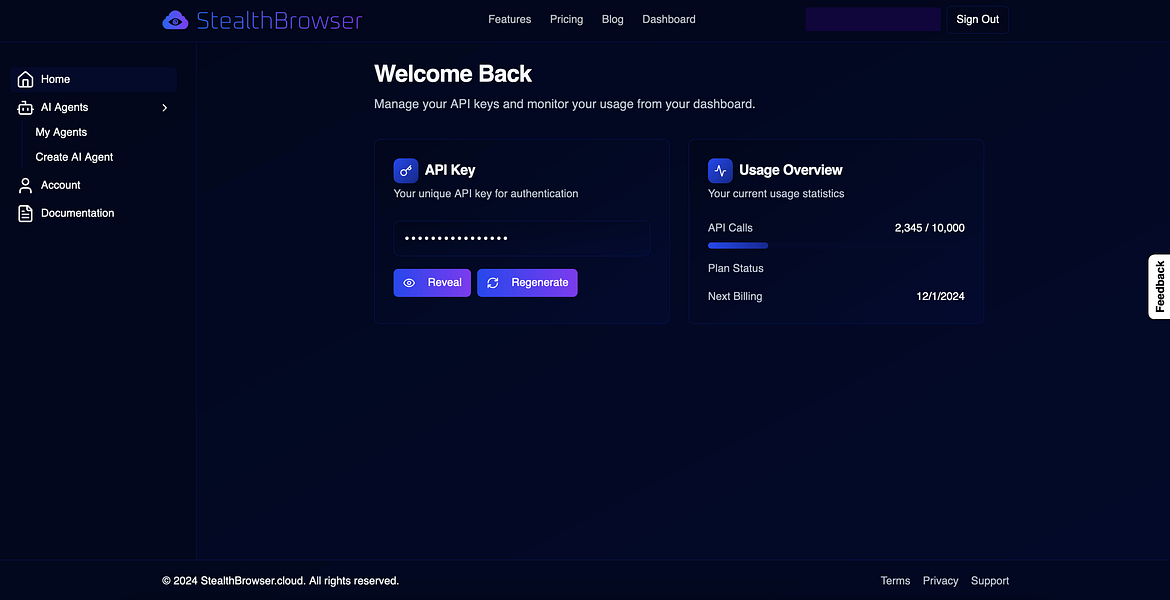The width and height of the screenshot is (1170, 600).
Task: Regenerate the API key
Action: tap(527, 283)
